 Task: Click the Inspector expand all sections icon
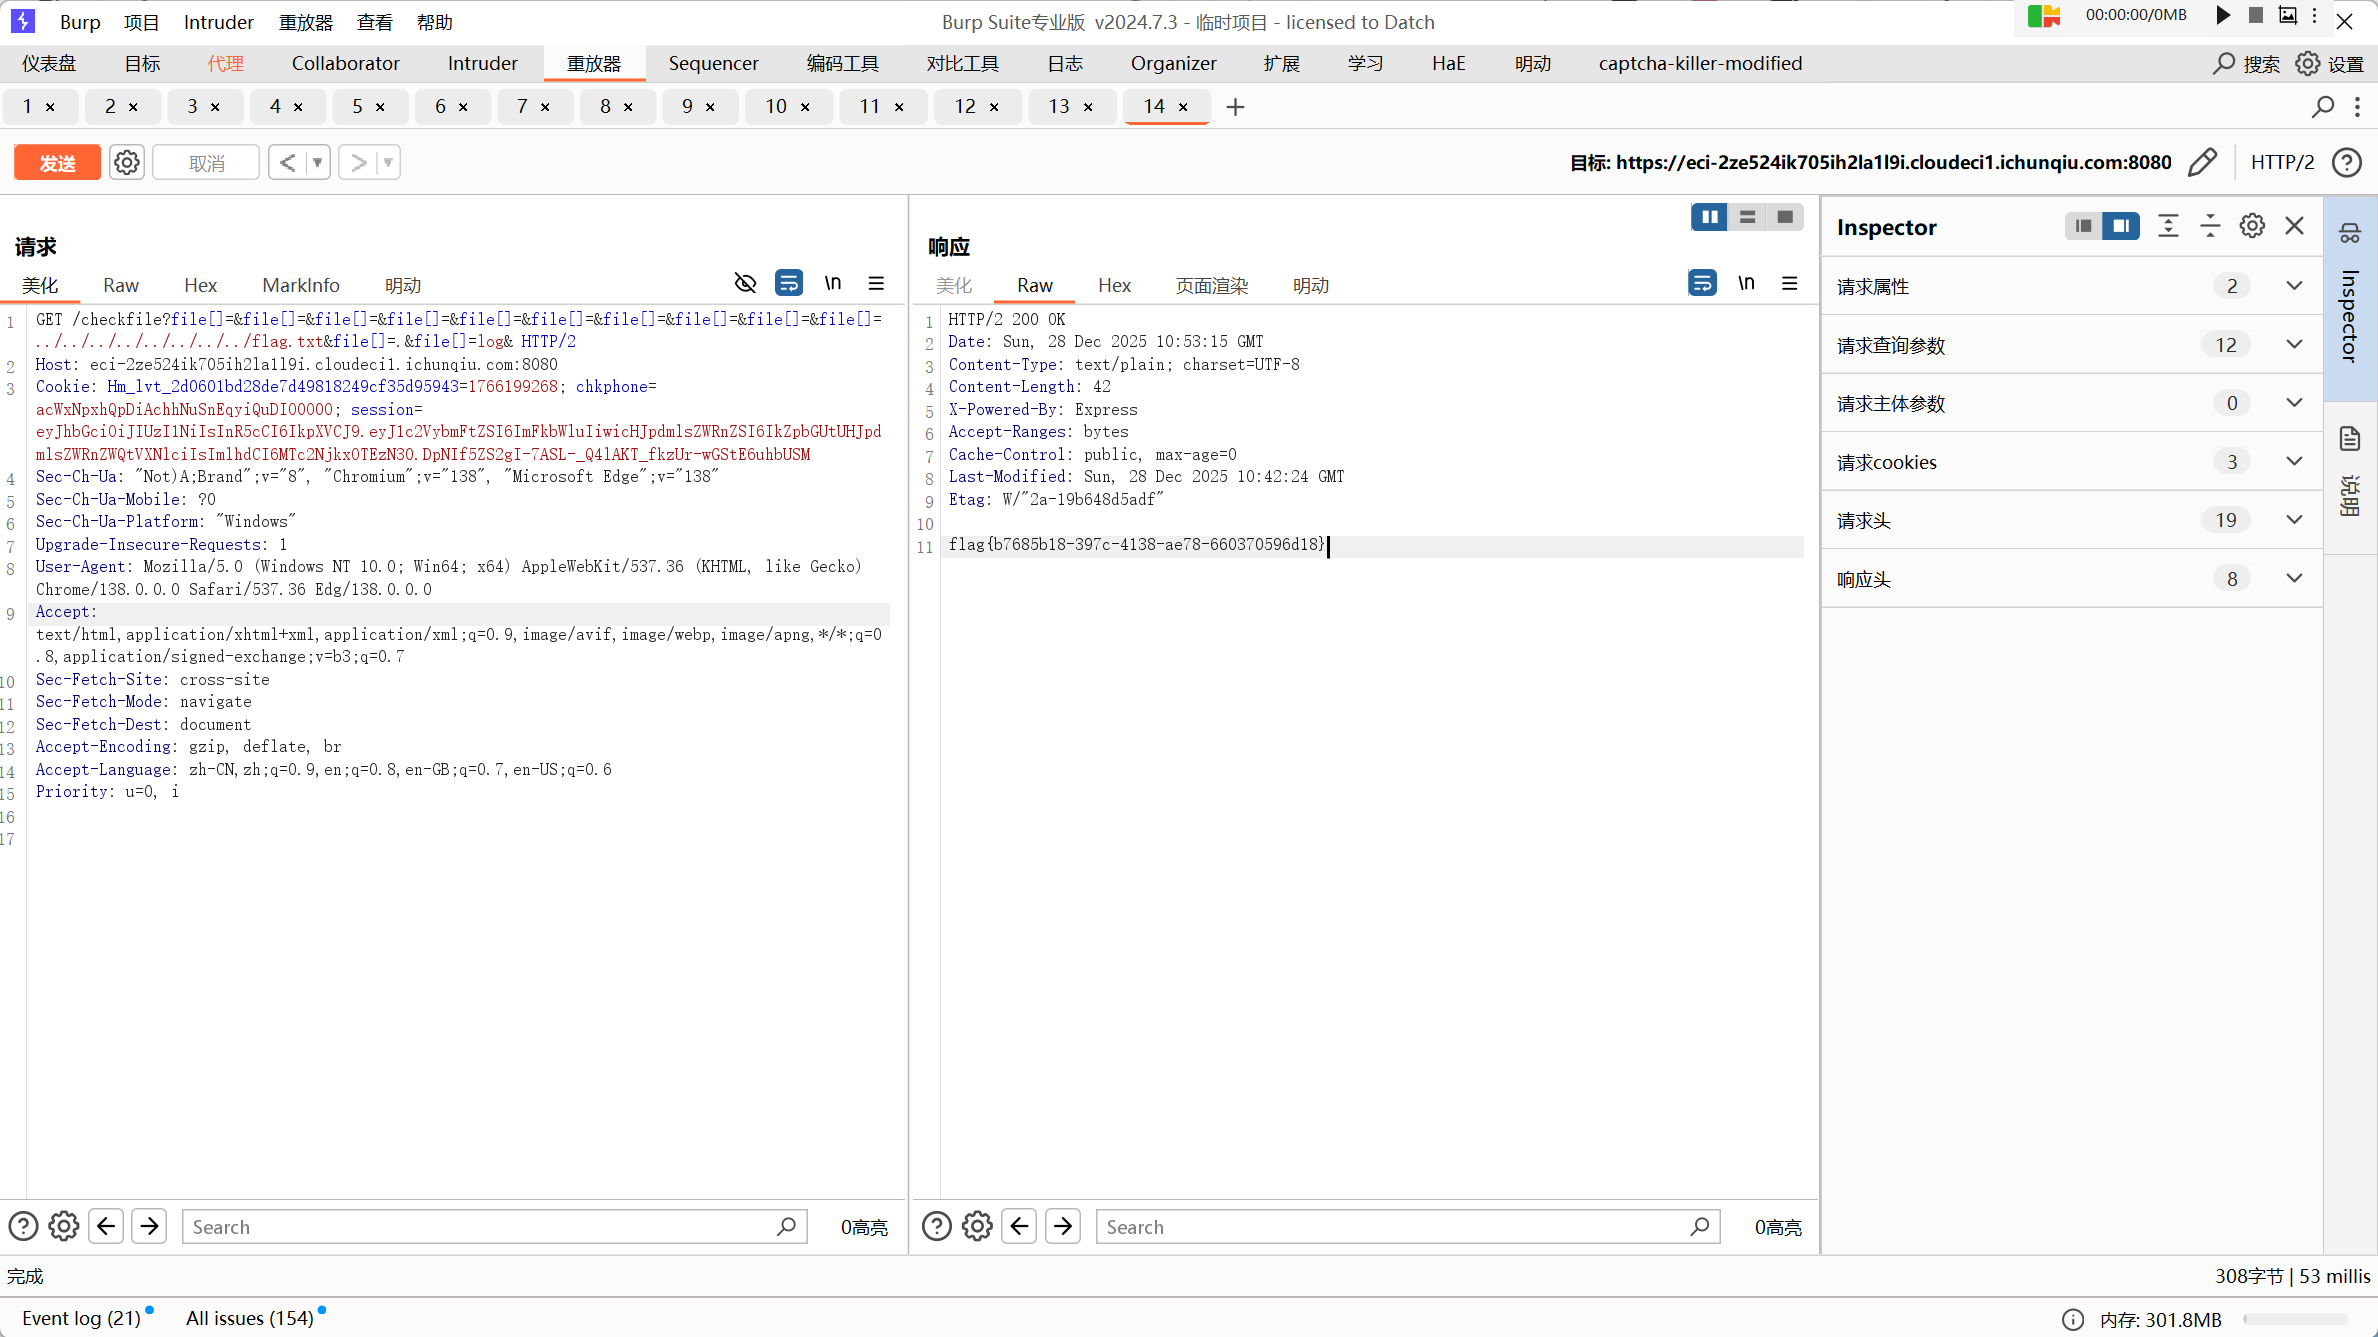(x=2168, y=227)
